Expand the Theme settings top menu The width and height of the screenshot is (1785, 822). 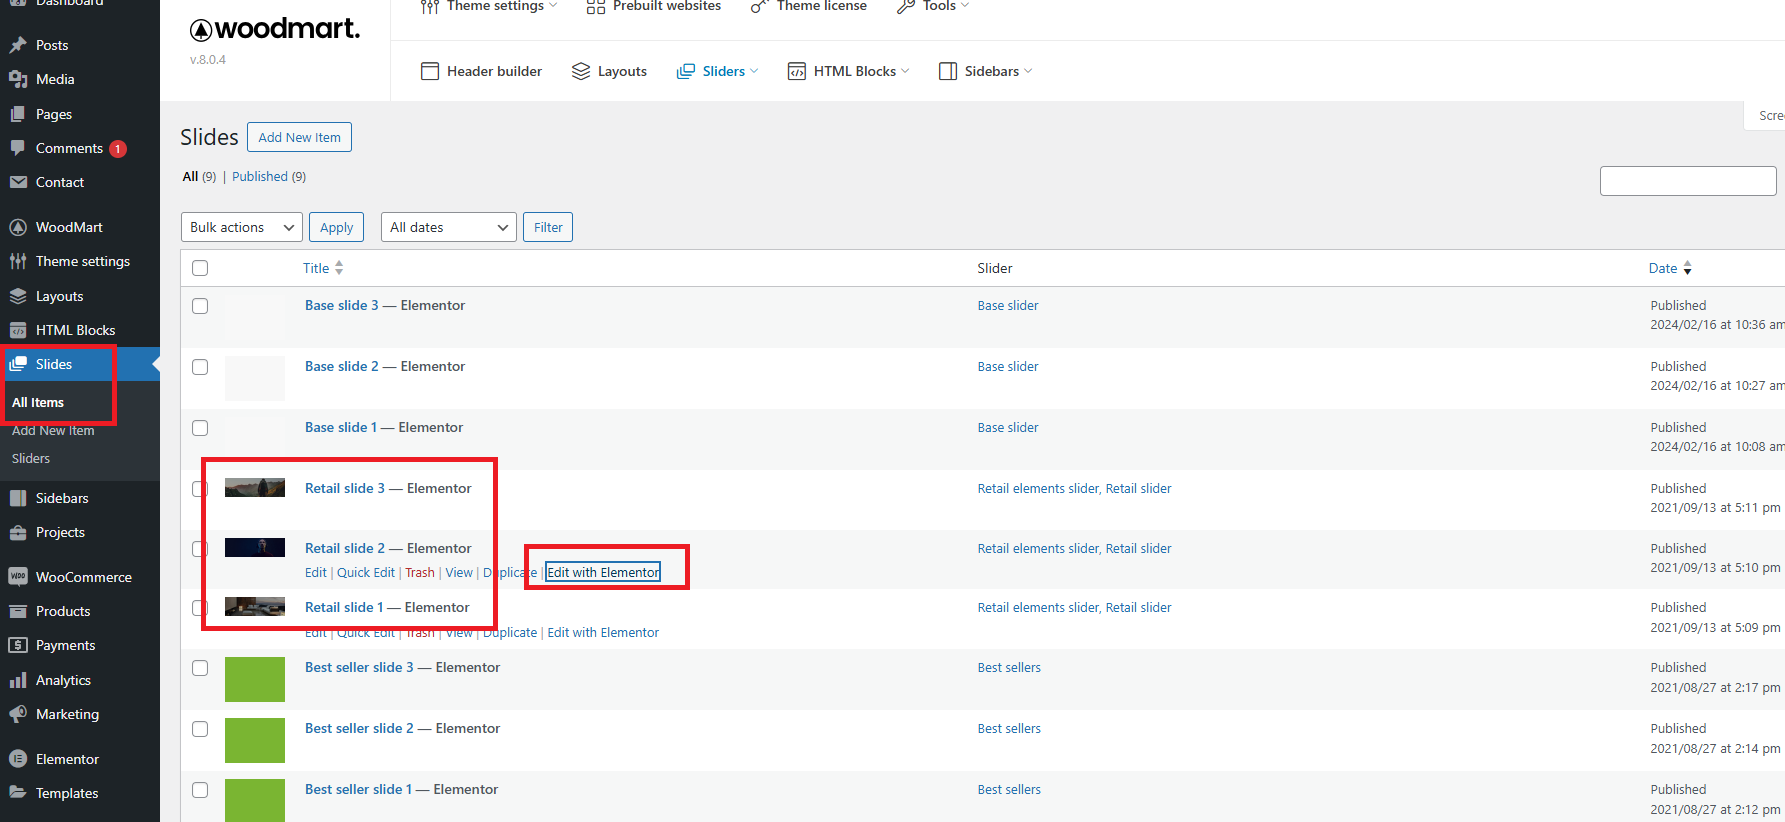(x=489, y=6)
